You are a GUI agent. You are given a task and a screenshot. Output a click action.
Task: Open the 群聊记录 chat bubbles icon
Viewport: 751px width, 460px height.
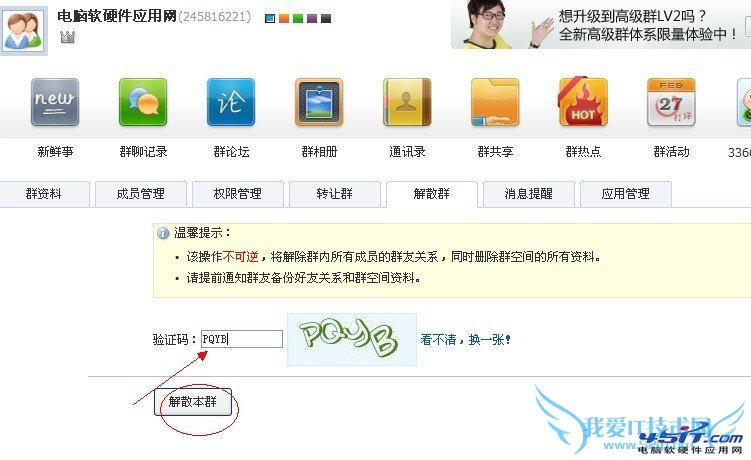tap(143, 102)
